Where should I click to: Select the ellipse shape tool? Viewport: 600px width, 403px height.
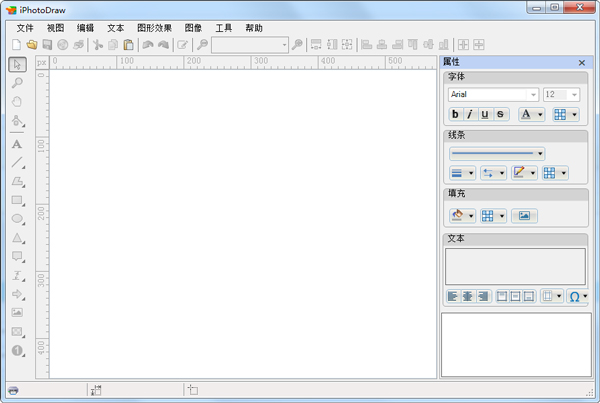click(x=18, y=219)
